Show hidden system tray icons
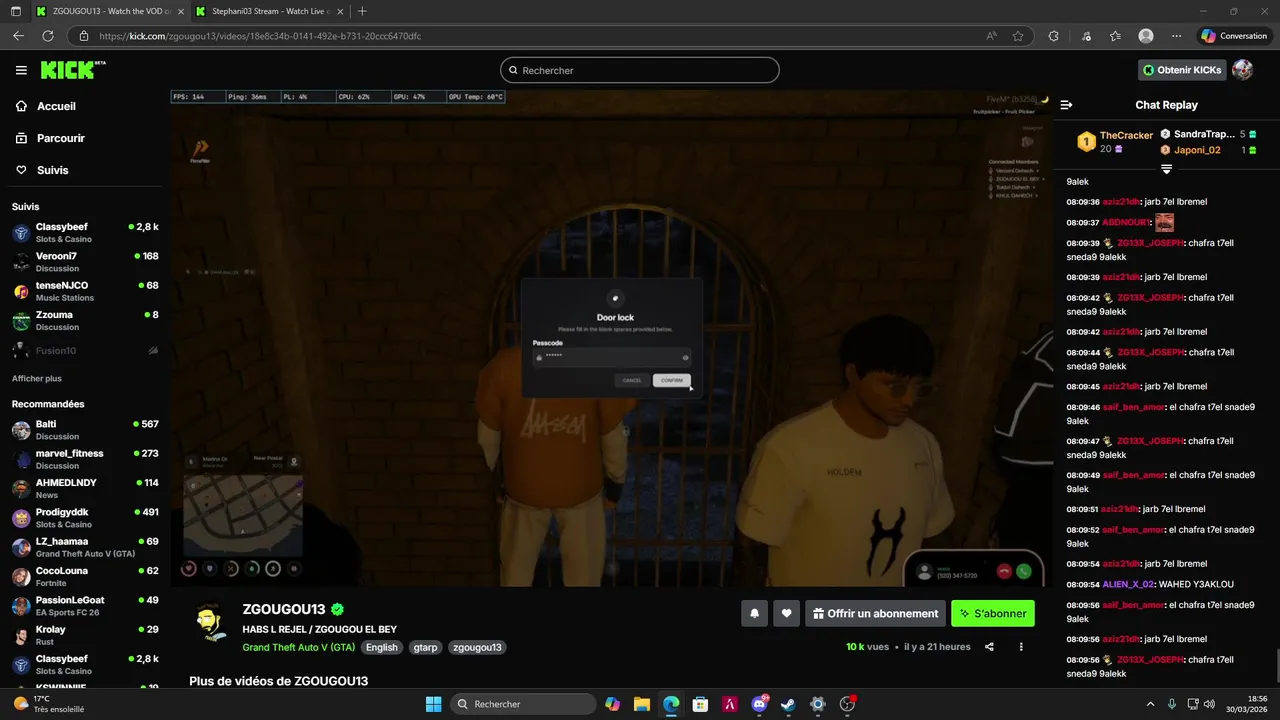Screen dimensions: 1280x720 tap(1150, 704)
